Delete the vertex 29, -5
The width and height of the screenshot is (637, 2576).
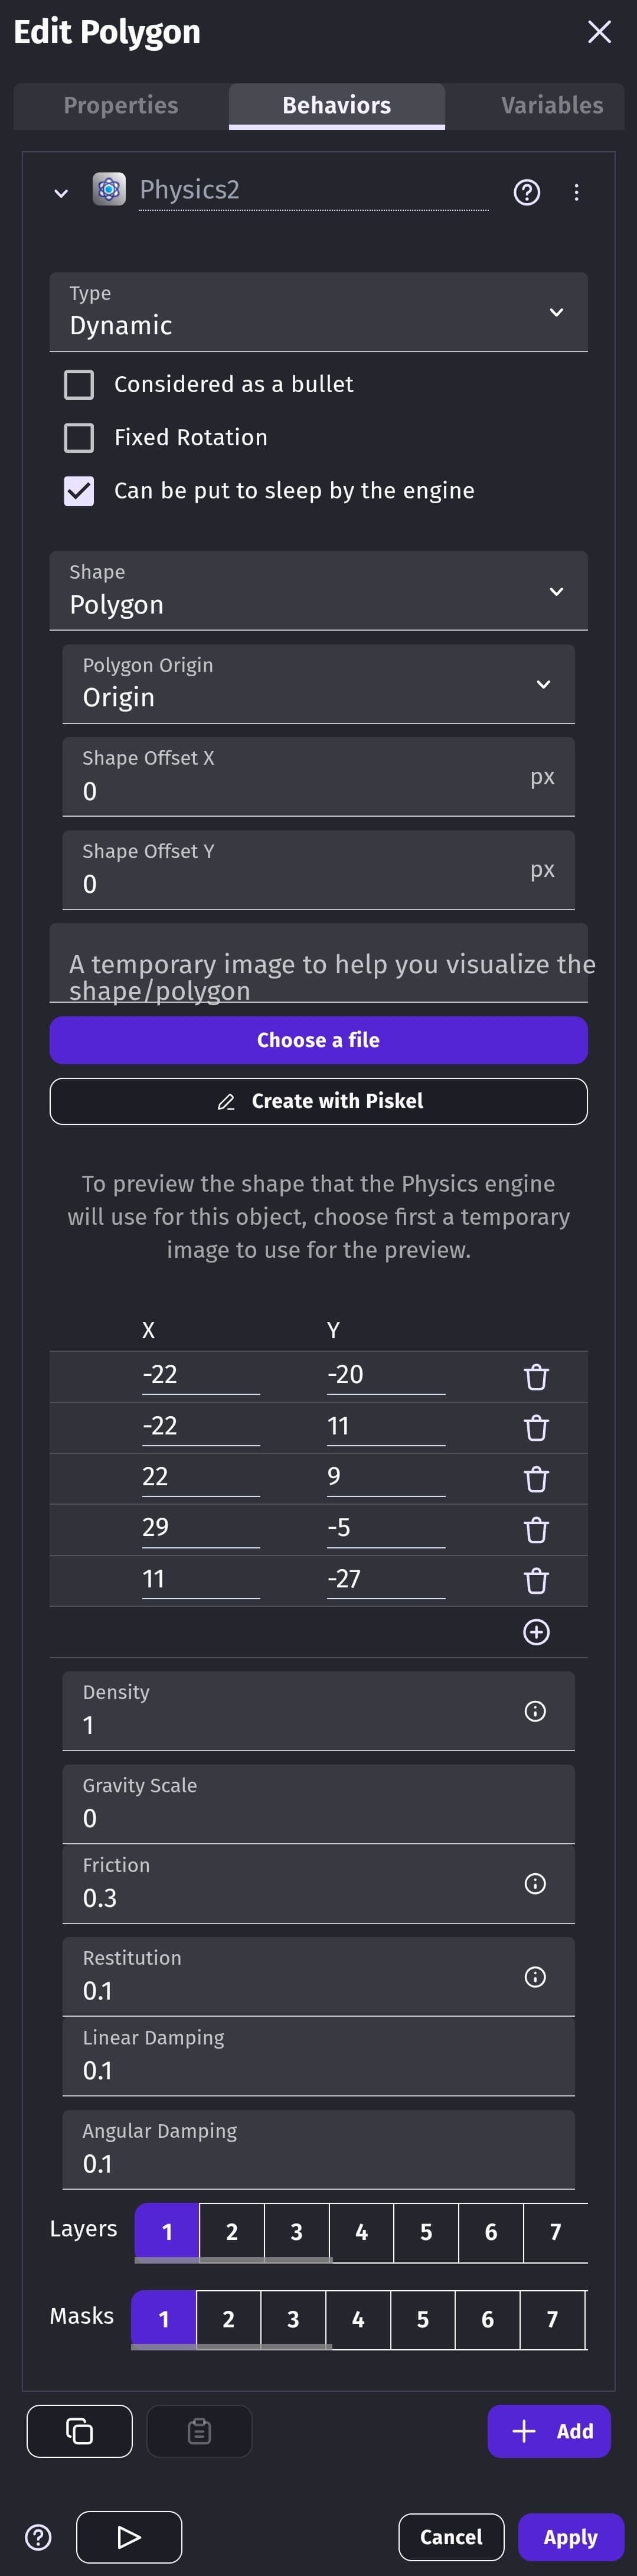tap(536, 1529)
